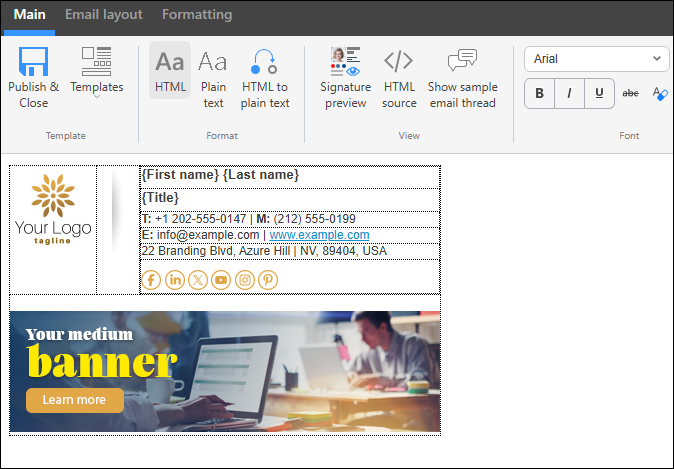
Task: Select the HTML format option
Action: coord(170,70)
